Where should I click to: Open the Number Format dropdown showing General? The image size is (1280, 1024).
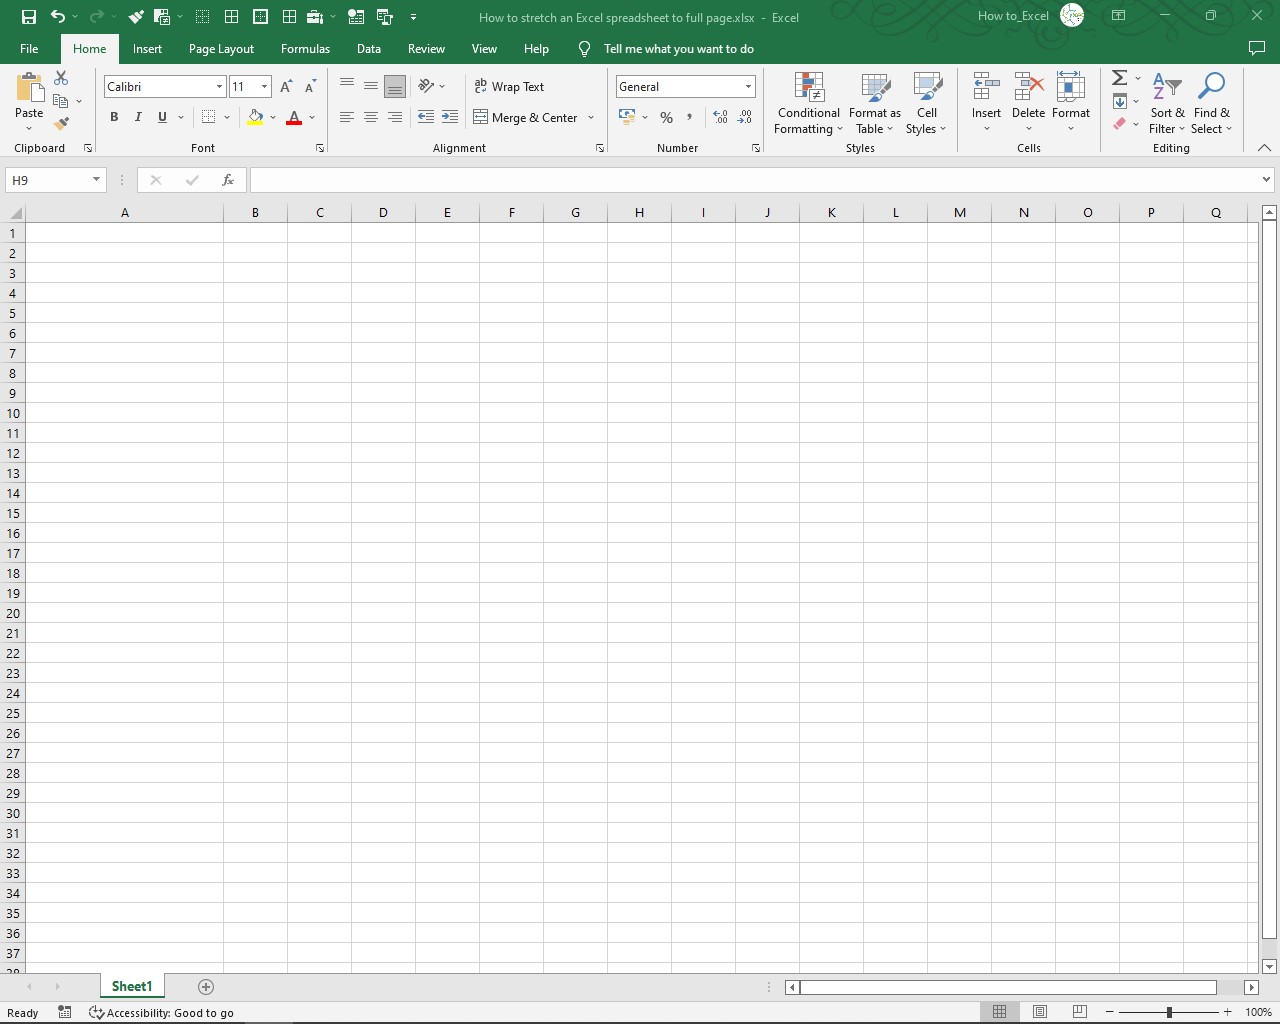(x=747, y=86)
